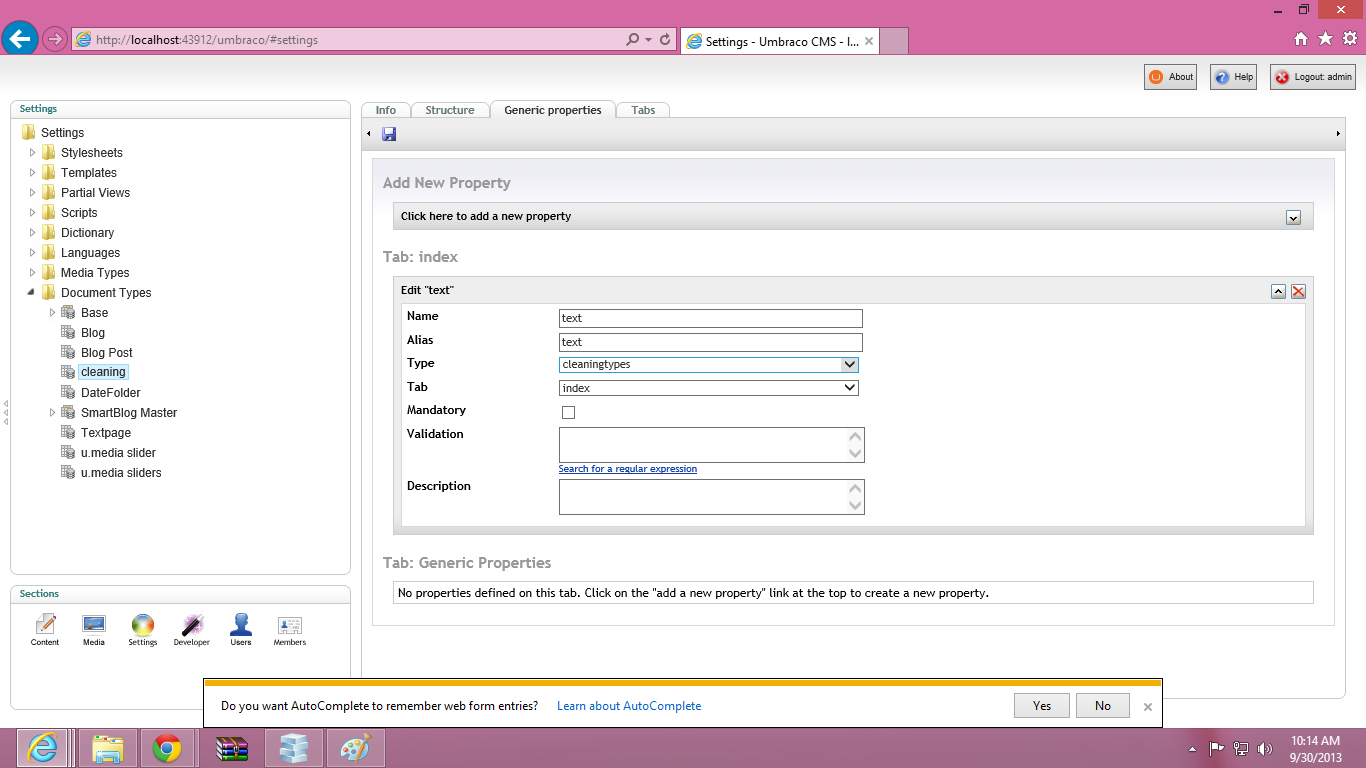Click the Description text area

[711, 497]
